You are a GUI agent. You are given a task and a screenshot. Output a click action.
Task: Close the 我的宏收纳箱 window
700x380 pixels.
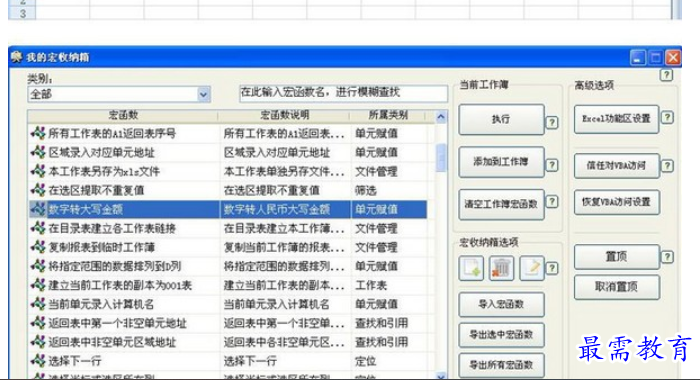coord(673,57)
